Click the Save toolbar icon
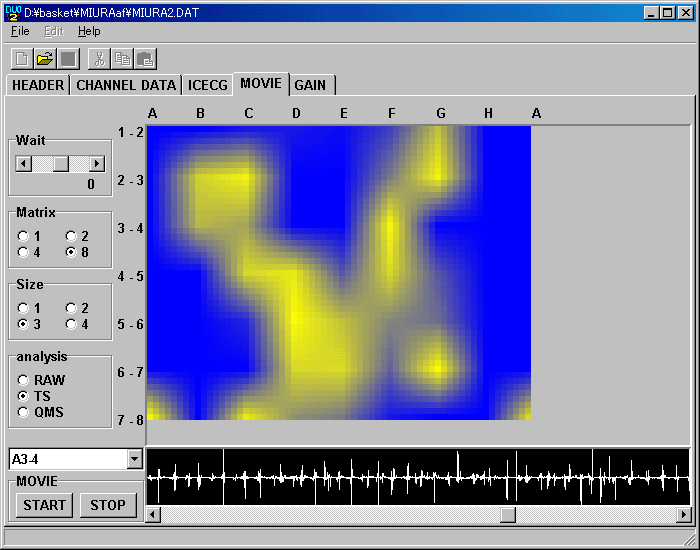 67,59
